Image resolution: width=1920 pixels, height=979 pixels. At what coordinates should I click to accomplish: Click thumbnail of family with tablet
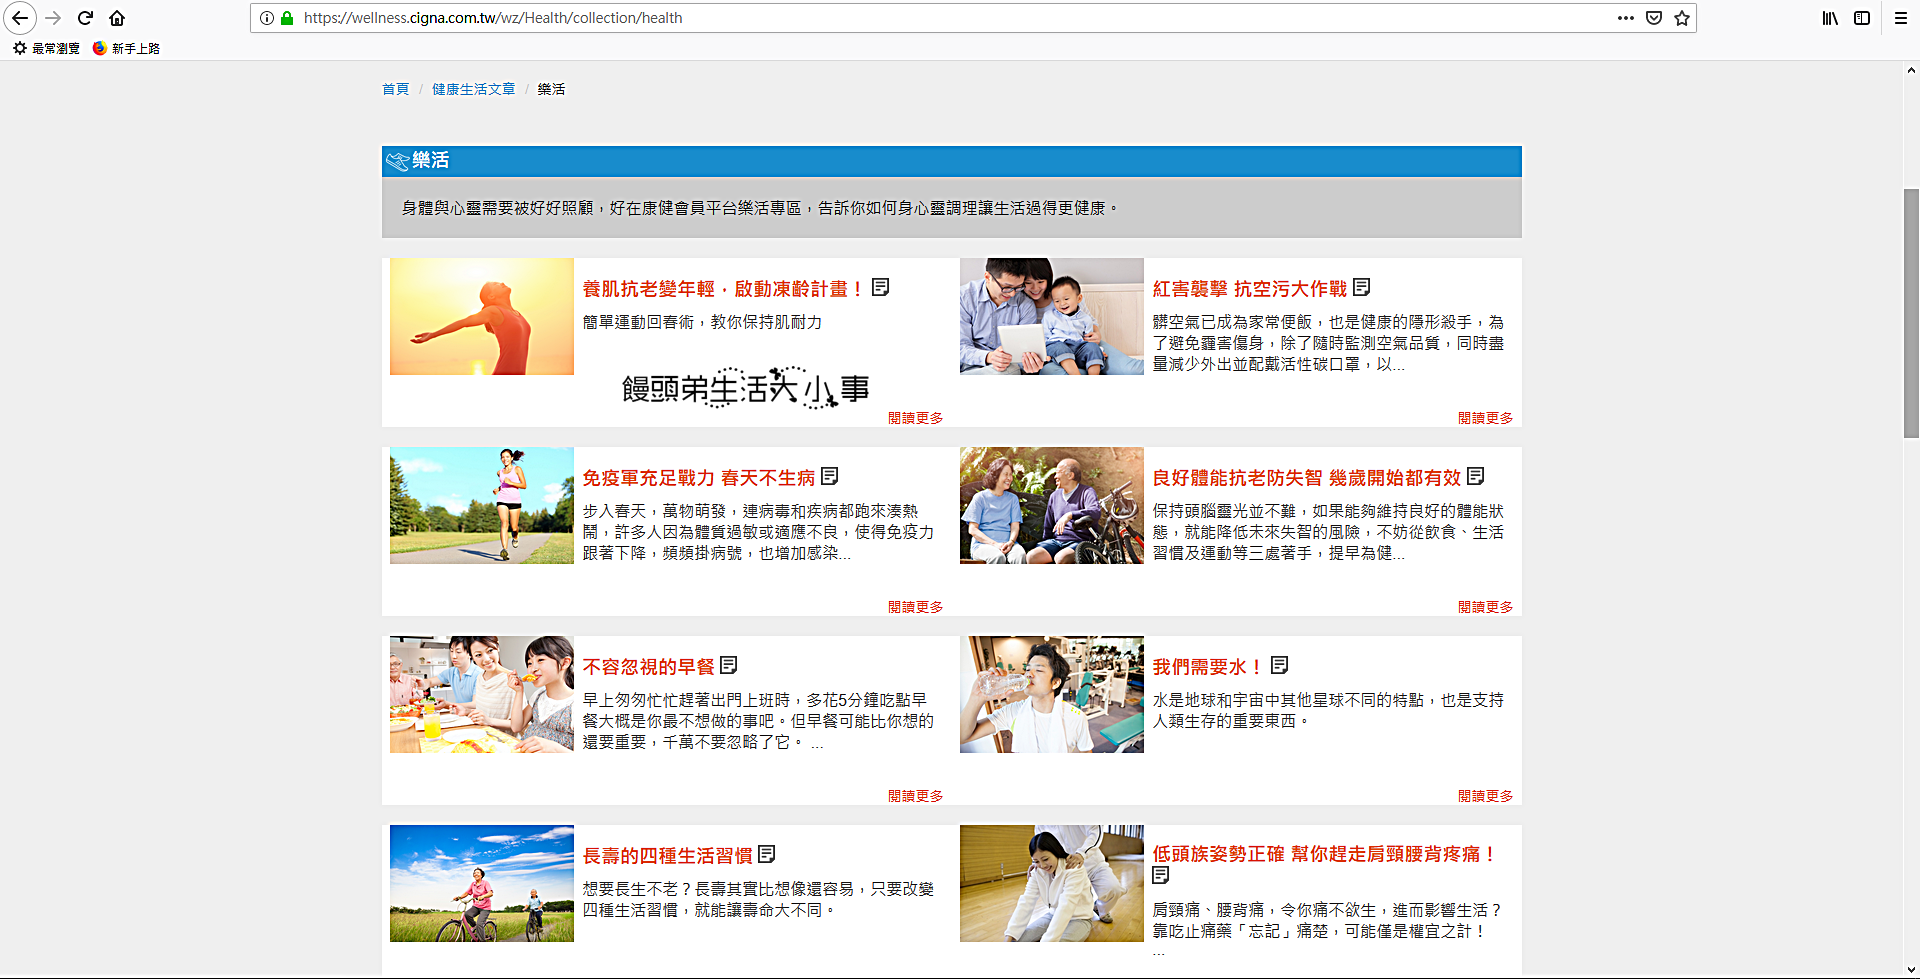tap(1052, 317)
